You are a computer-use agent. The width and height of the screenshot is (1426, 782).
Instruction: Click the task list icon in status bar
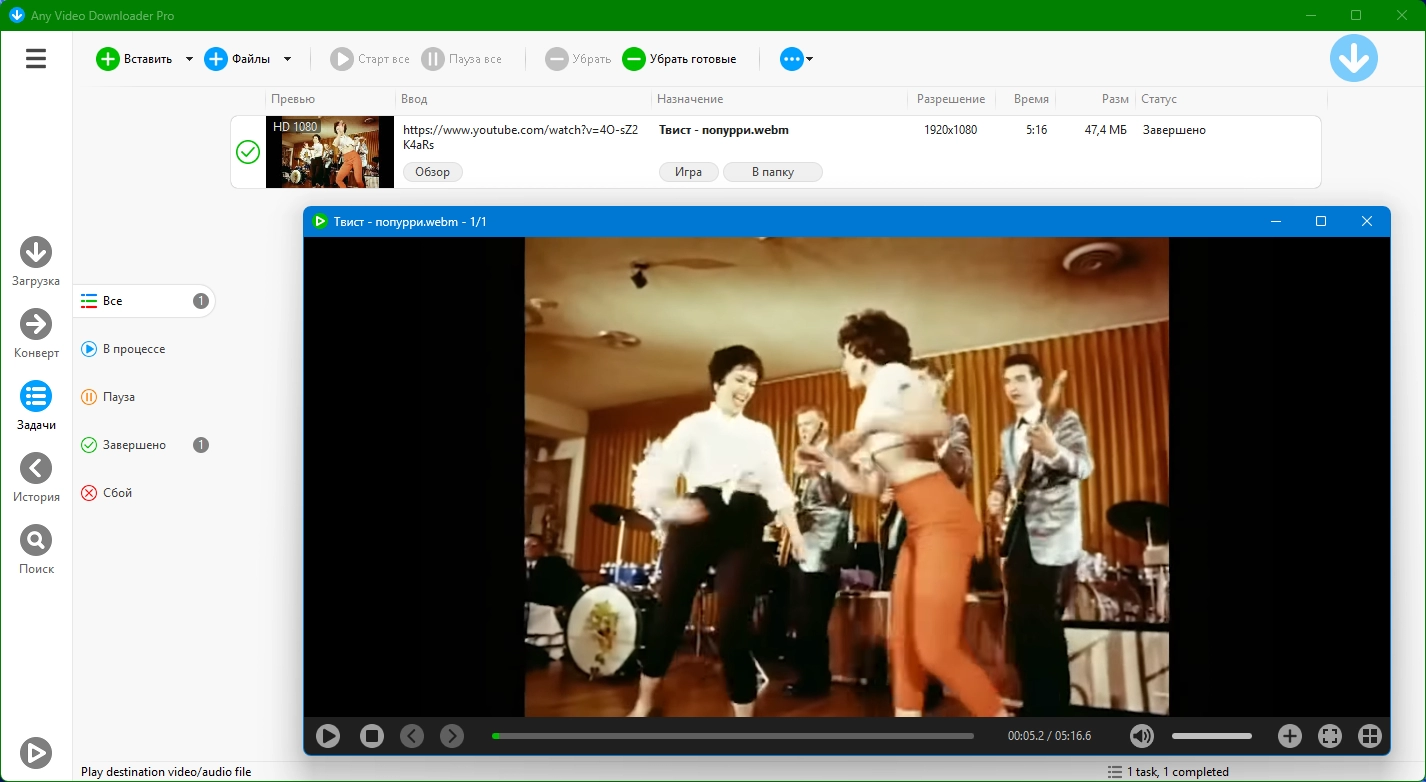tap(1114, 772)
